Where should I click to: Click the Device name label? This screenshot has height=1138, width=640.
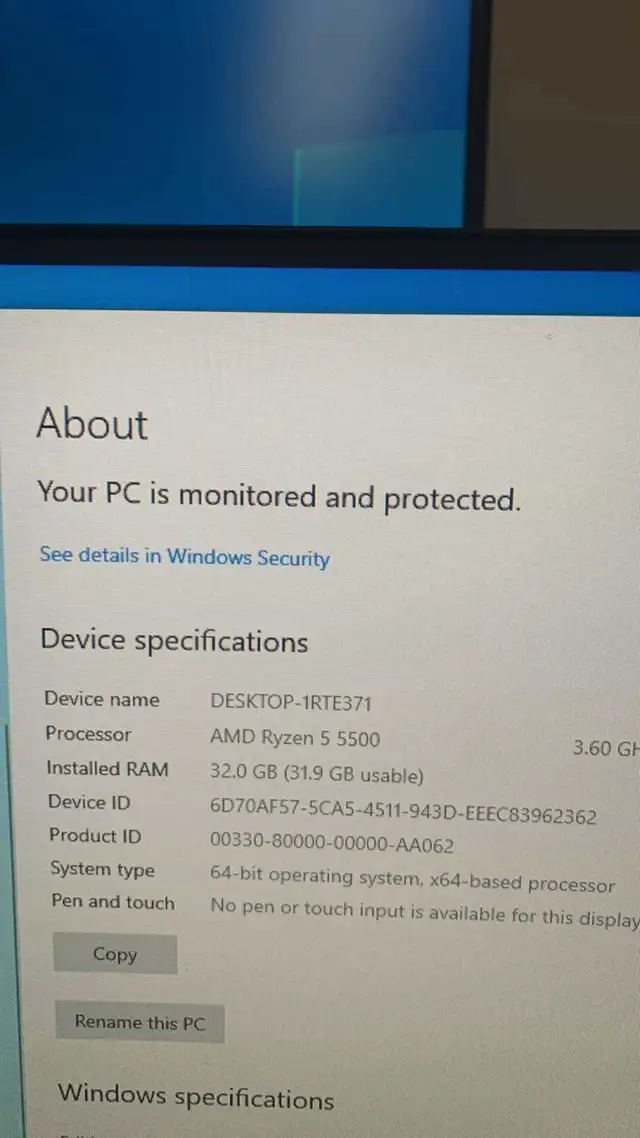(x=102, y=699)
